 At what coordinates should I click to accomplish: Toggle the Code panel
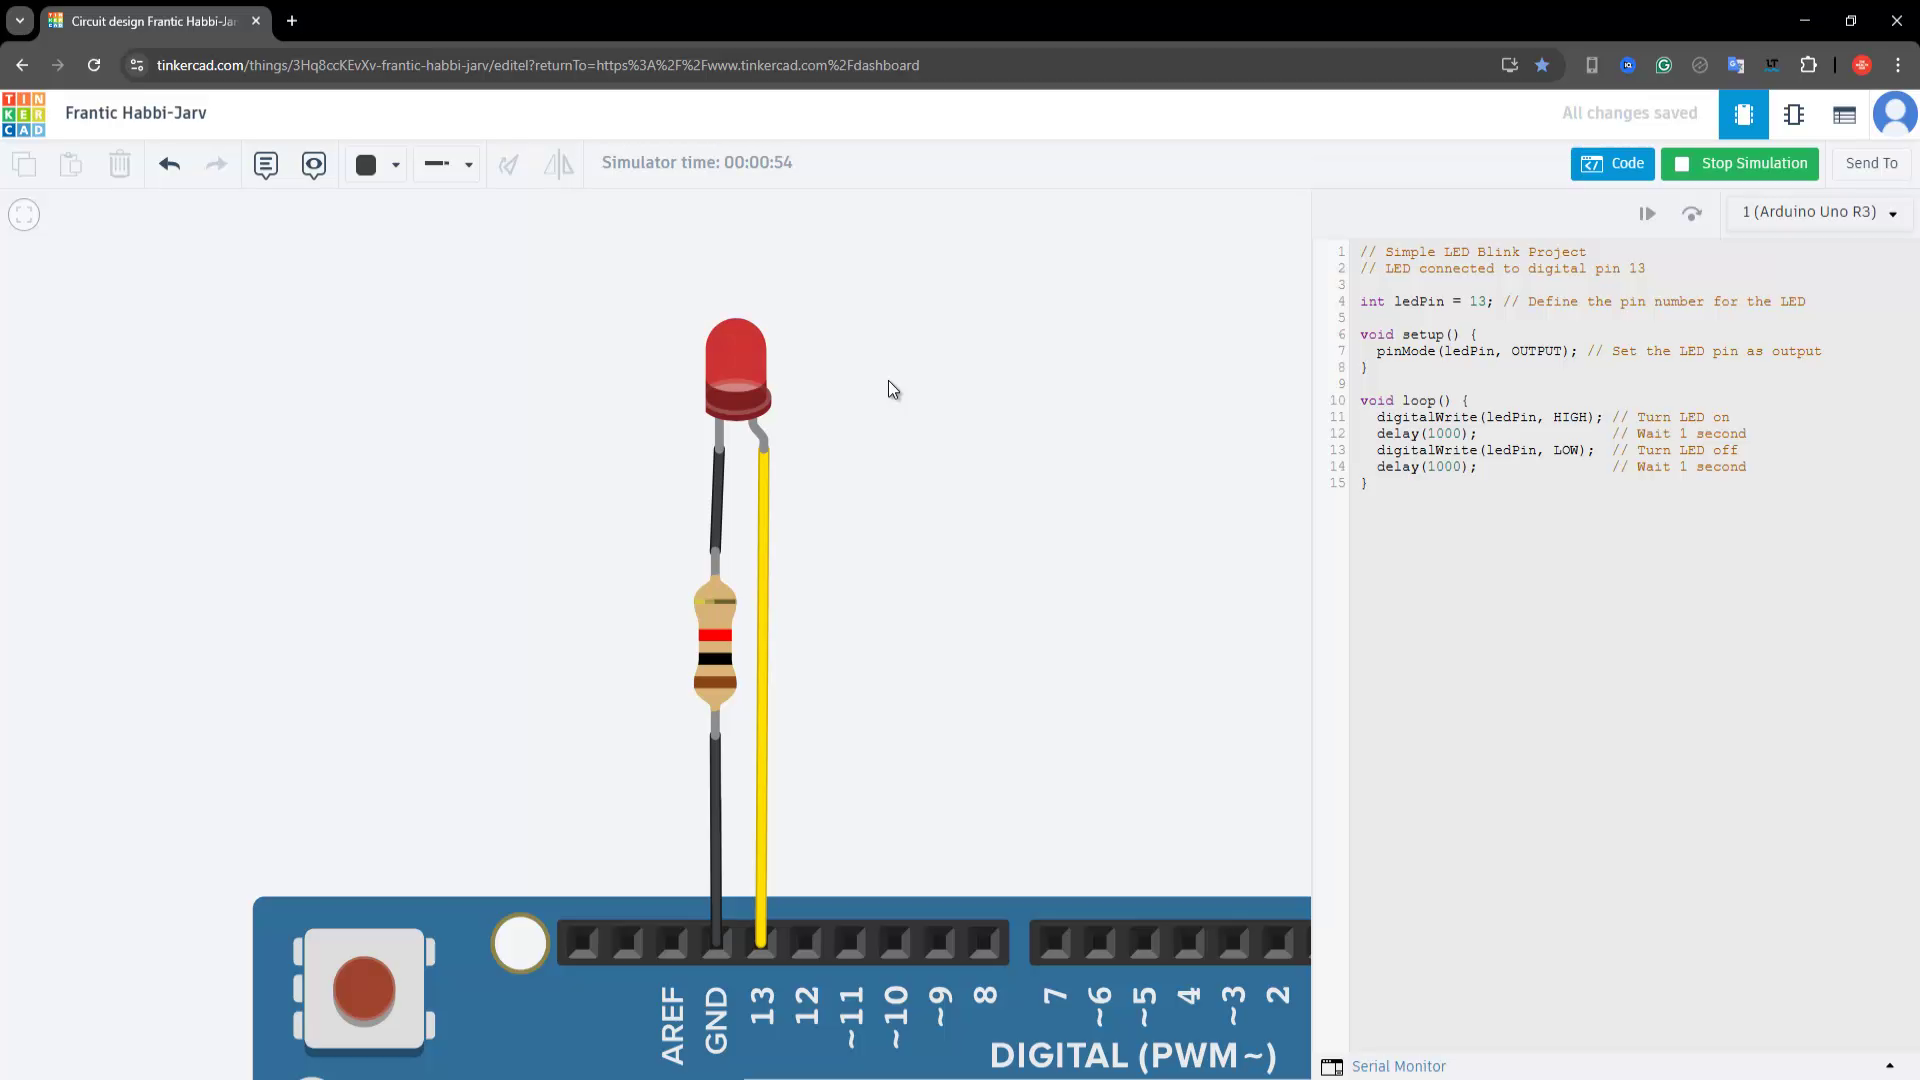point(1612,163)
